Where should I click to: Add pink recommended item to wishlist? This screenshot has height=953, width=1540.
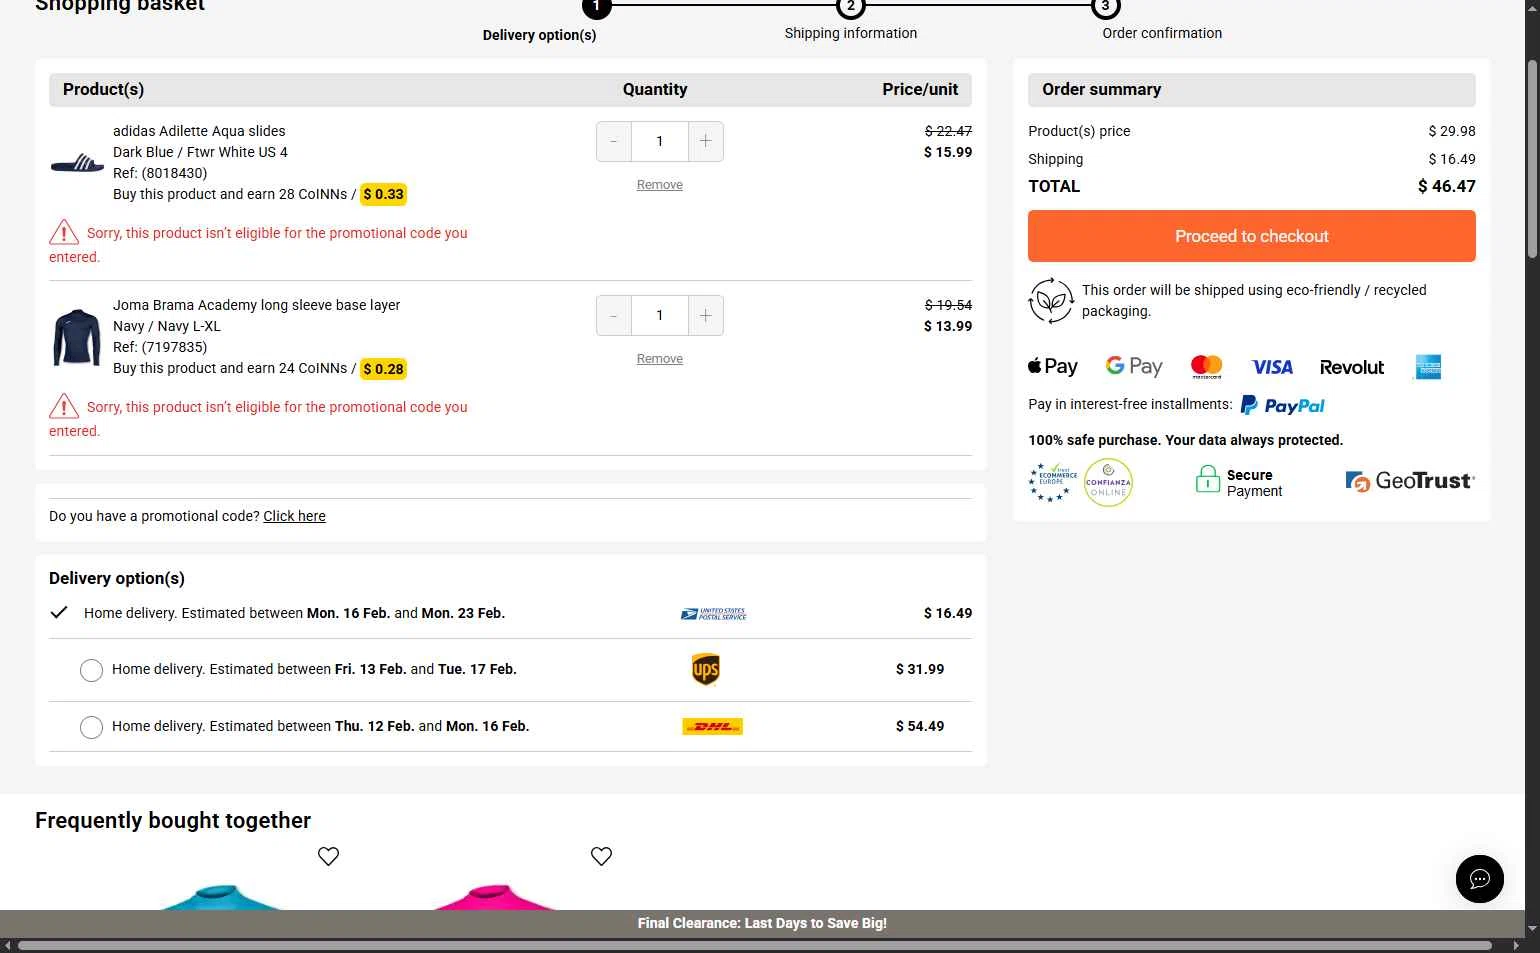click(601, 856)
